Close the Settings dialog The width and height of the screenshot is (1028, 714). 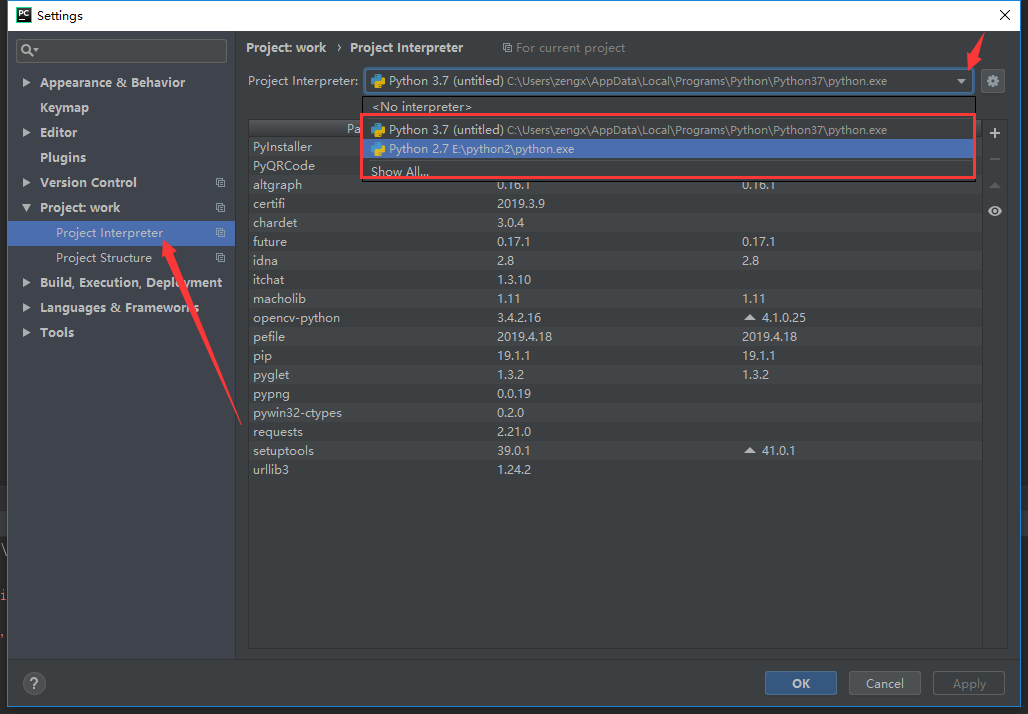tap(1004, 15)
